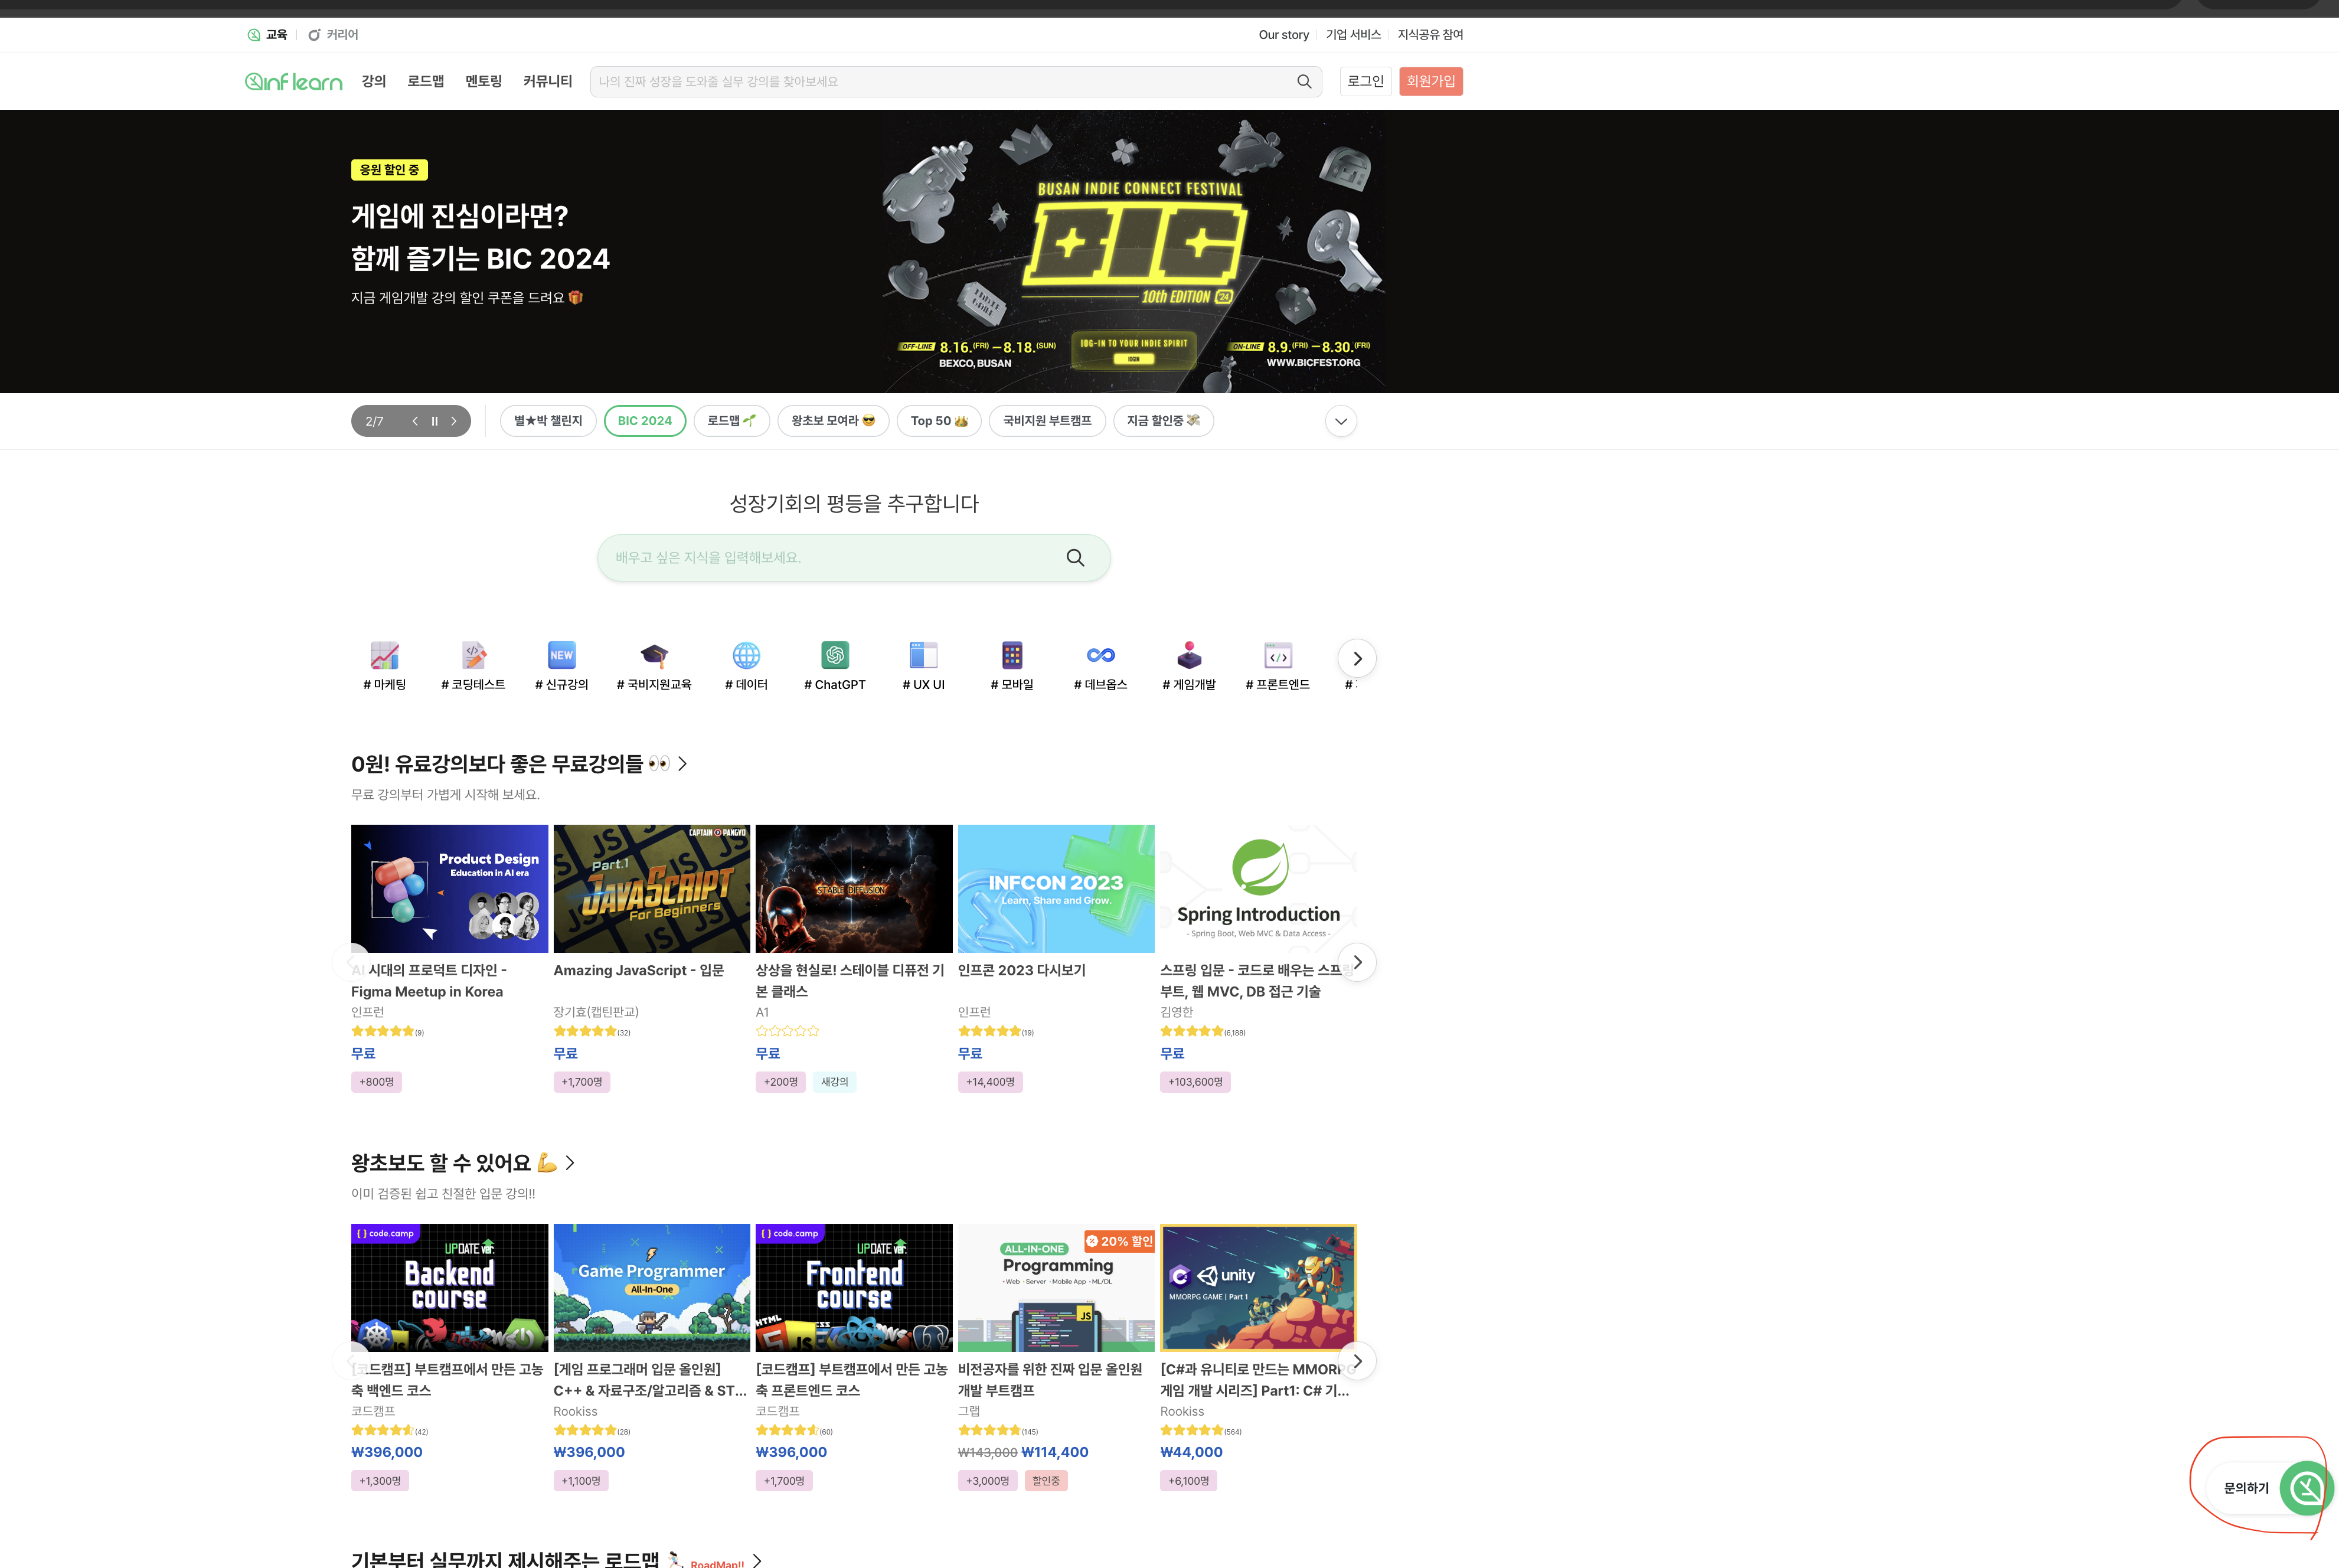Select the 지금 할인중 tag
Viewport: 2339px width, 1568px height.
click(1163, 421)
